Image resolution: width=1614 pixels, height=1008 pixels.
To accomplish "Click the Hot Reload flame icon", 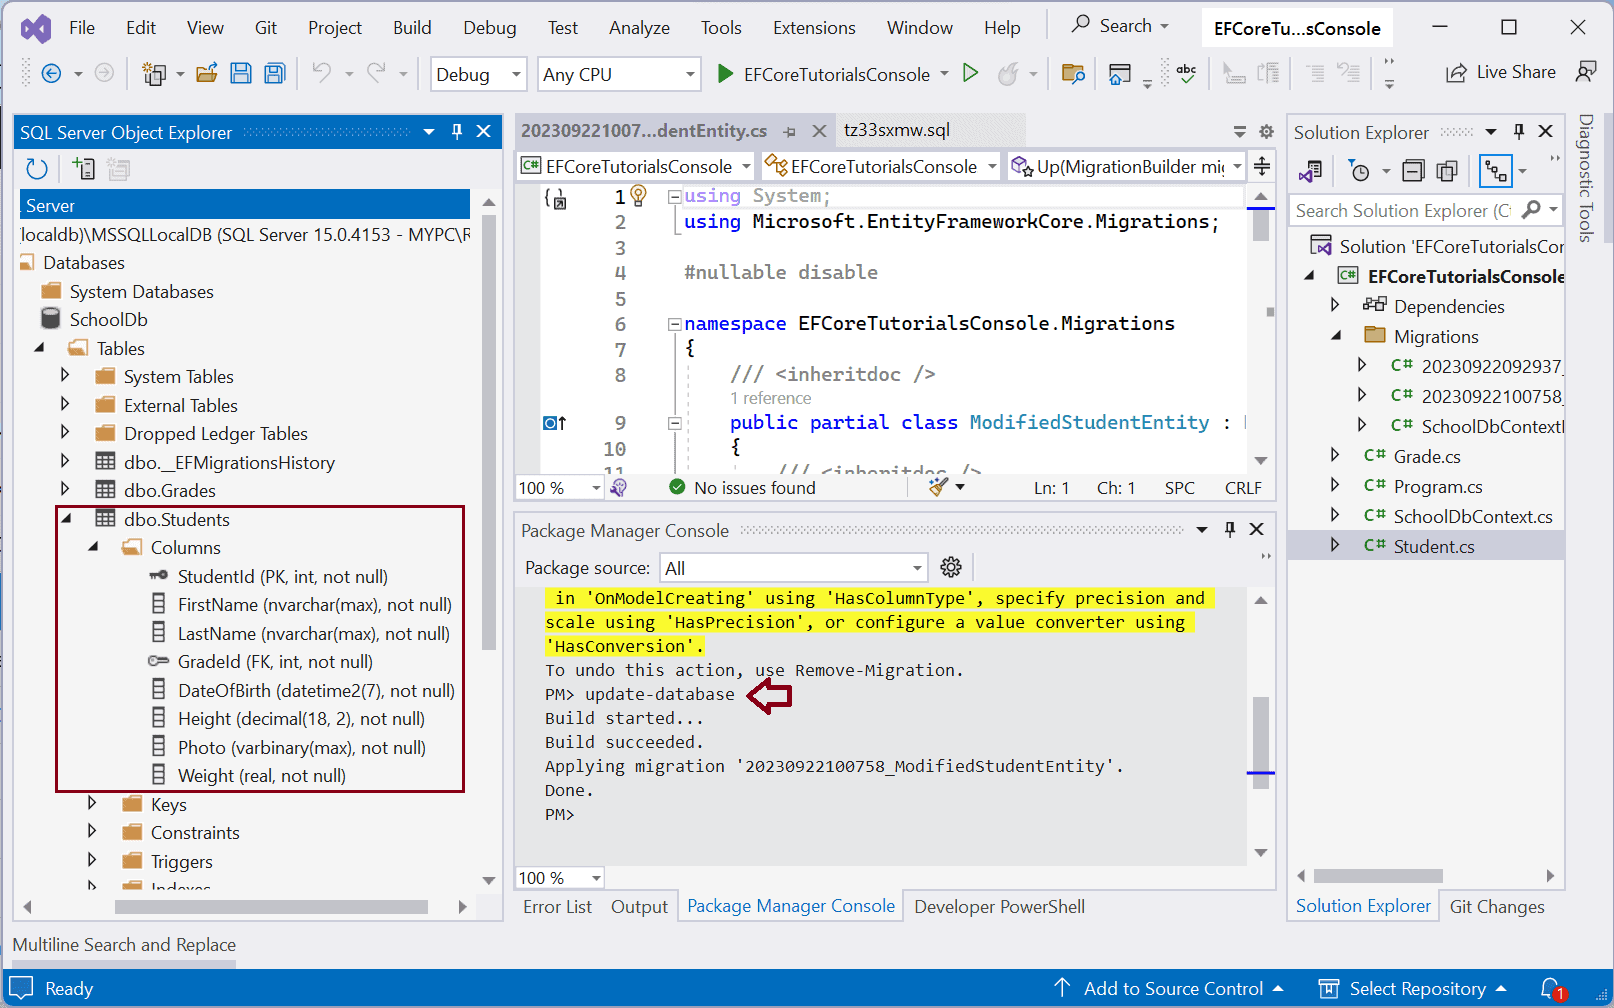I will click(x=1009, y=73).
